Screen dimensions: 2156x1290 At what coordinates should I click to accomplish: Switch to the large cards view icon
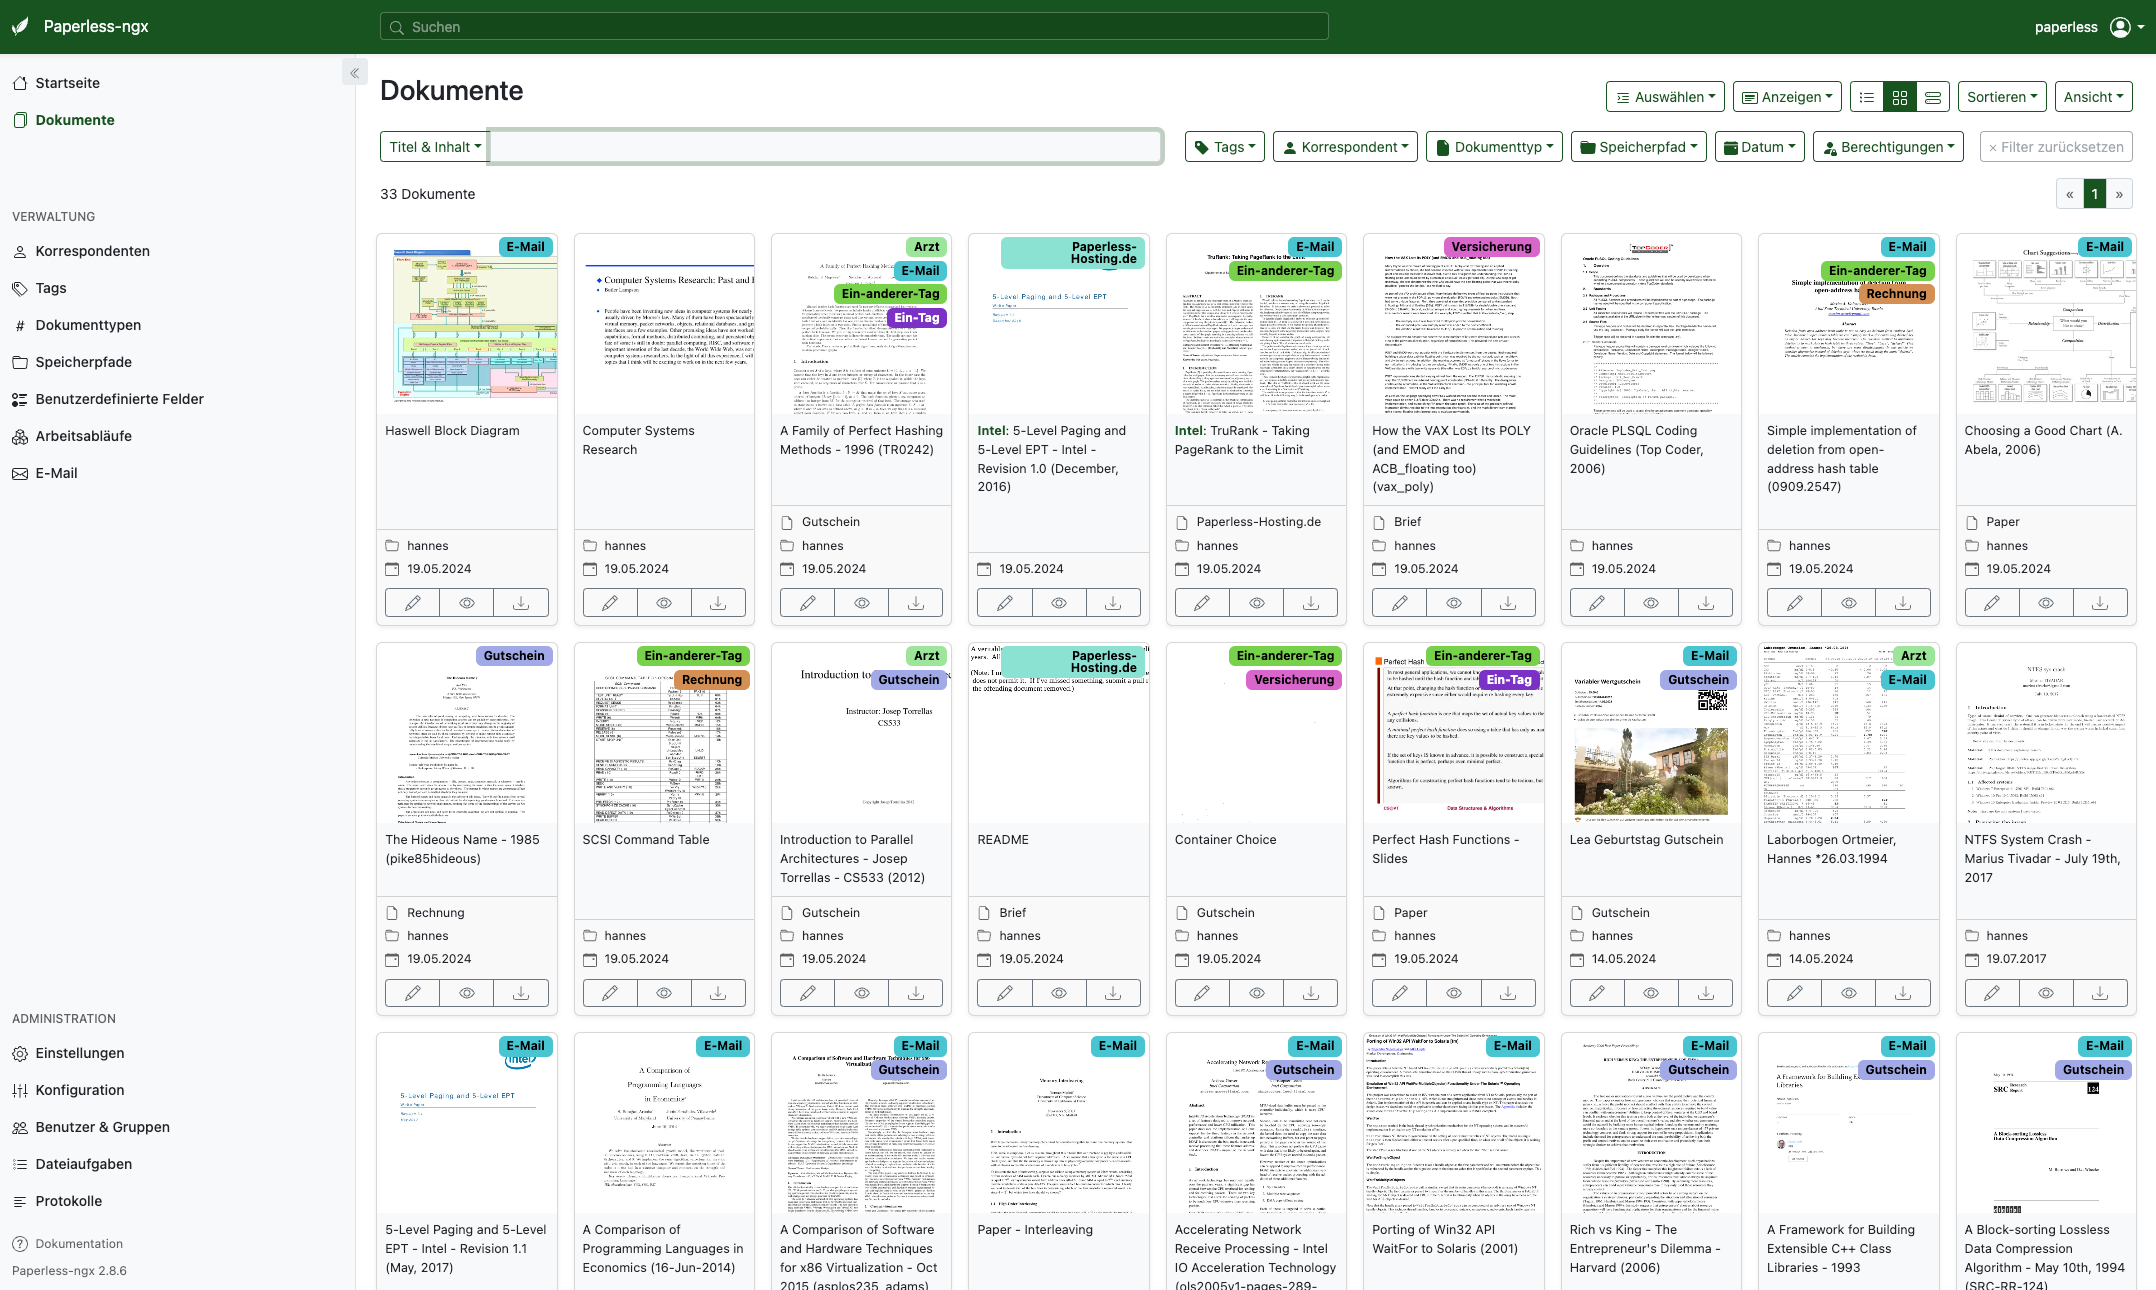pos(1932,97)
